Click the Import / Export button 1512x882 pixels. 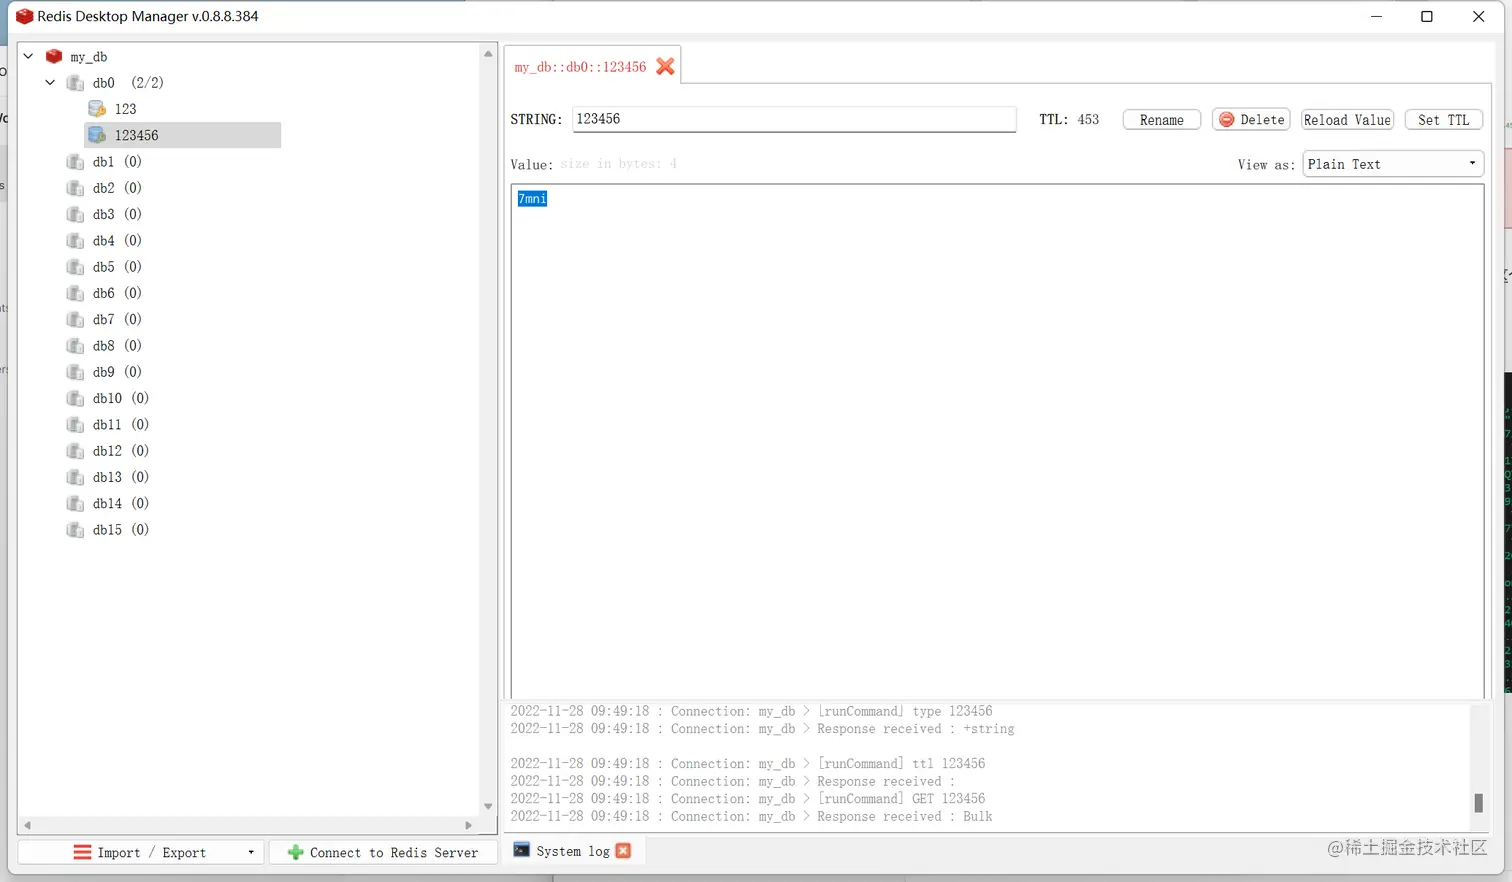click(x=141, y=853)
